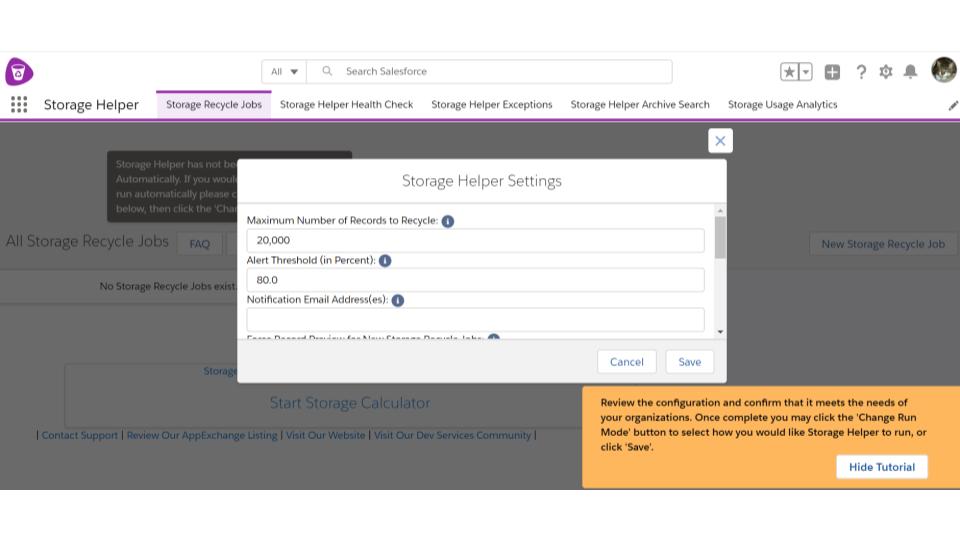This screenshot has height=540, width=960.
Task: Open Visit Our Dev Services Community link
Action: point(452,435)
